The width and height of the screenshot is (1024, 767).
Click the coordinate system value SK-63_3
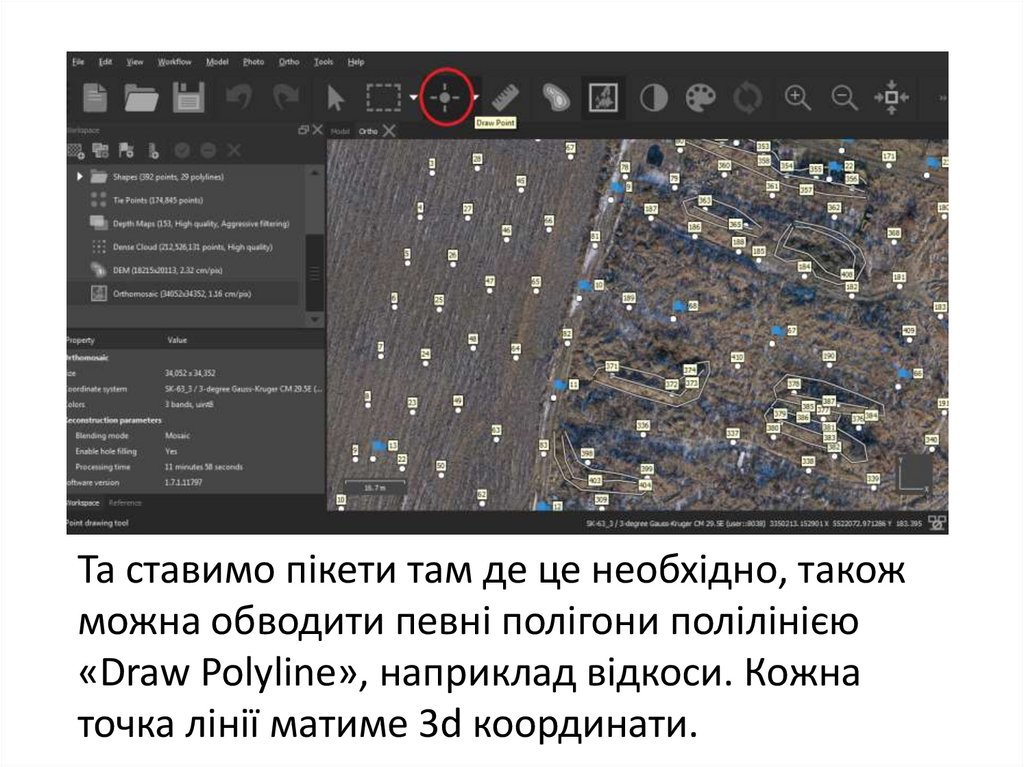[x=243, y=389]
